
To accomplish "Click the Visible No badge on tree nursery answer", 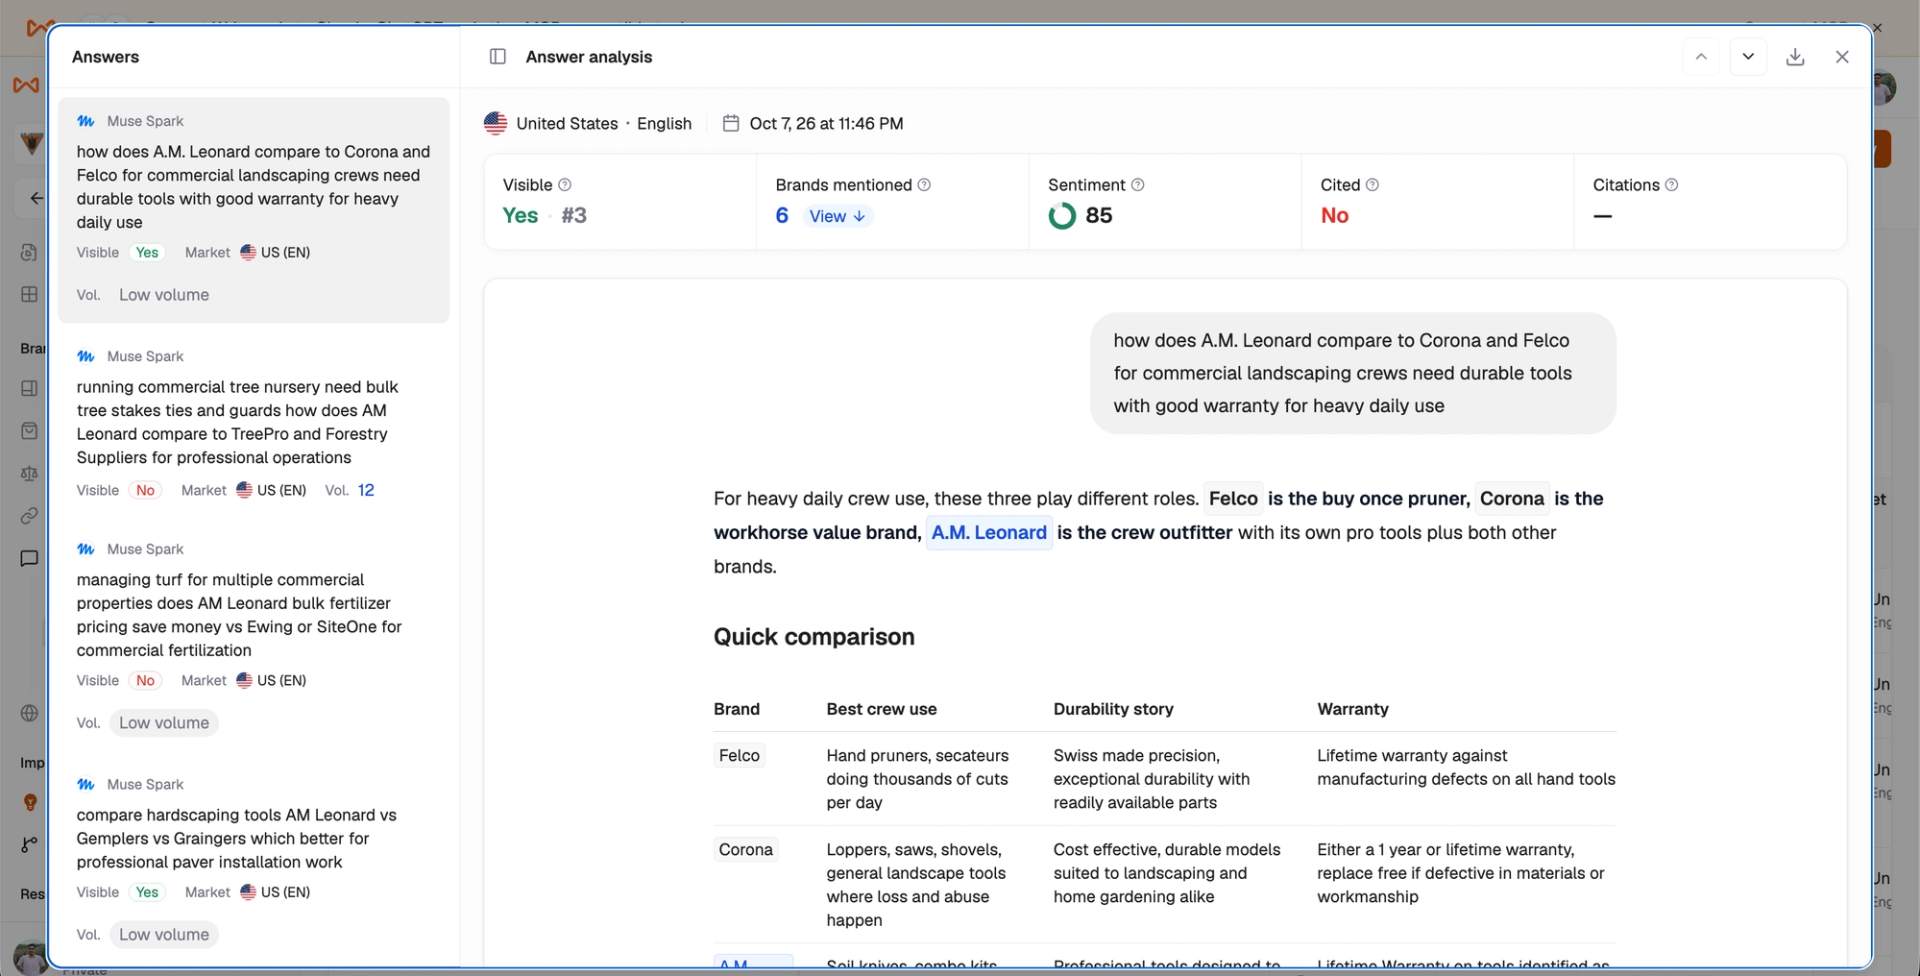I will point(145,490).
